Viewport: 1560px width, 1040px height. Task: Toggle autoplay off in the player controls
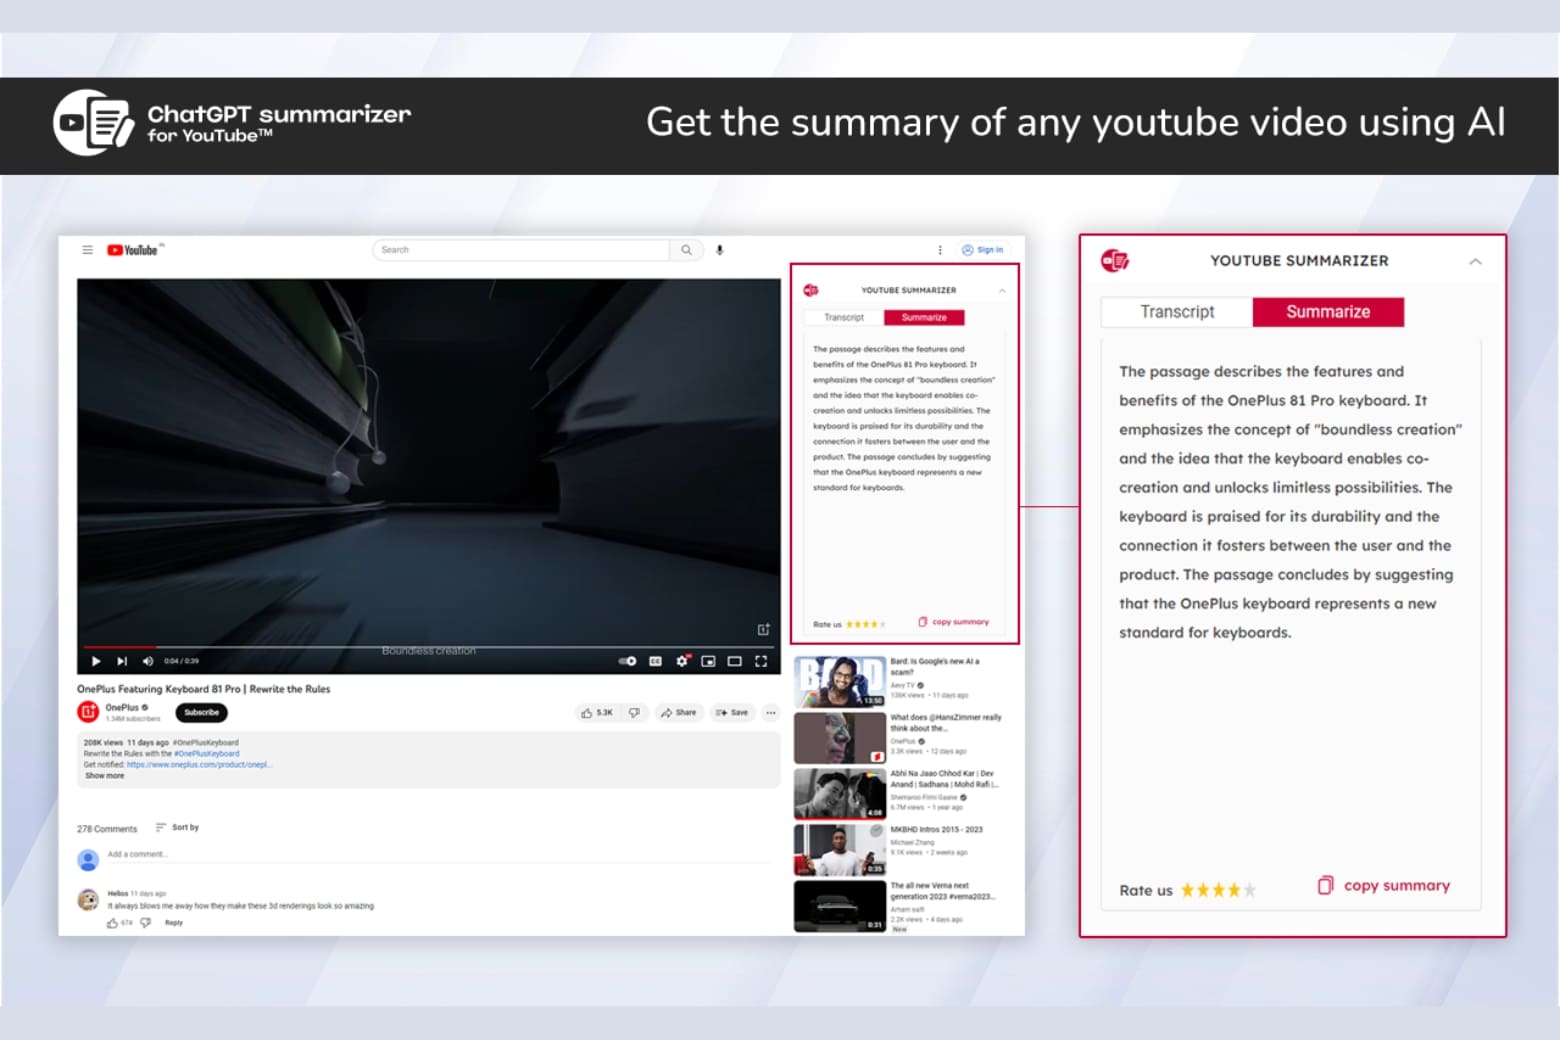click(627, 661)
